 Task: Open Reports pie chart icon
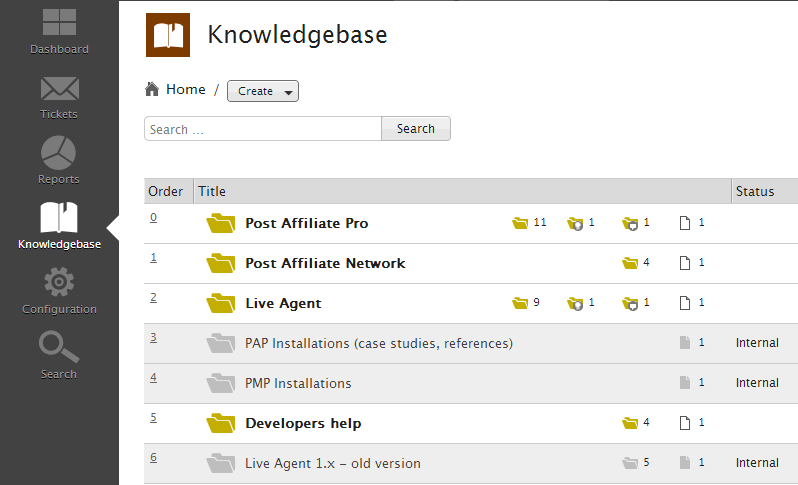(x=59, y=153)
